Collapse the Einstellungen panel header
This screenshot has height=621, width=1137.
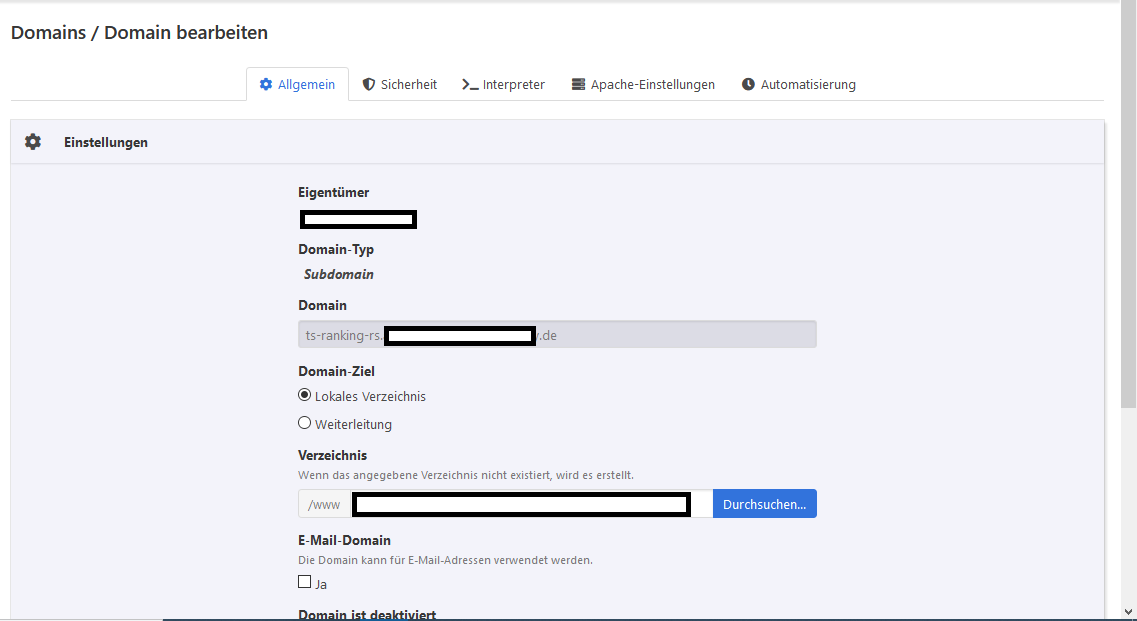point(106,142)
